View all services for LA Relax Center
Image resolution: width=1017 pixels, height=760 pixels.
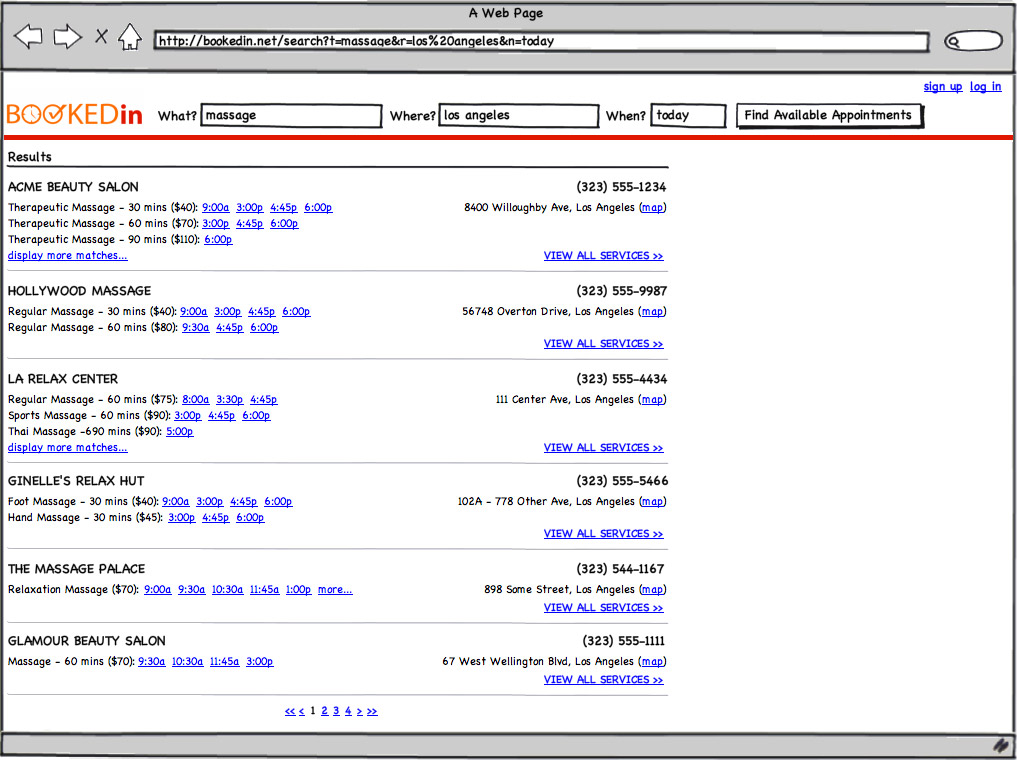point(603,447)
